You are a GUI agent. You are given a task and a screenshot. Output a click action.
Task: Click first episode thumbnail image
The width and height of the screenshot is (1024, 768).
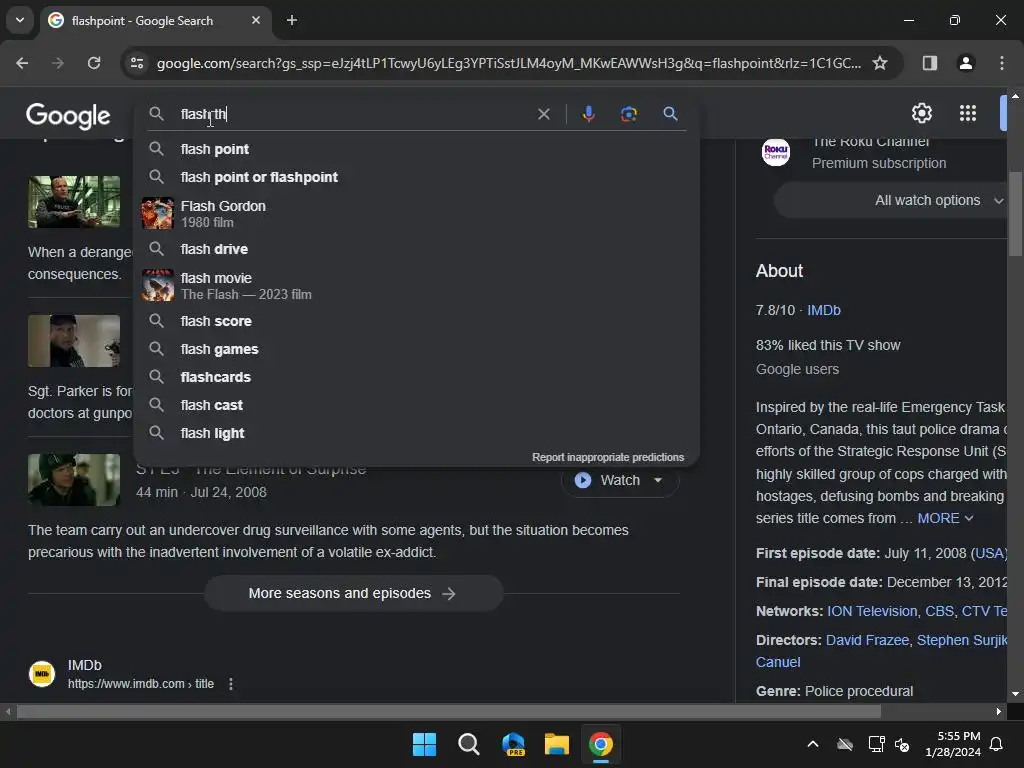tap(74, 201)
